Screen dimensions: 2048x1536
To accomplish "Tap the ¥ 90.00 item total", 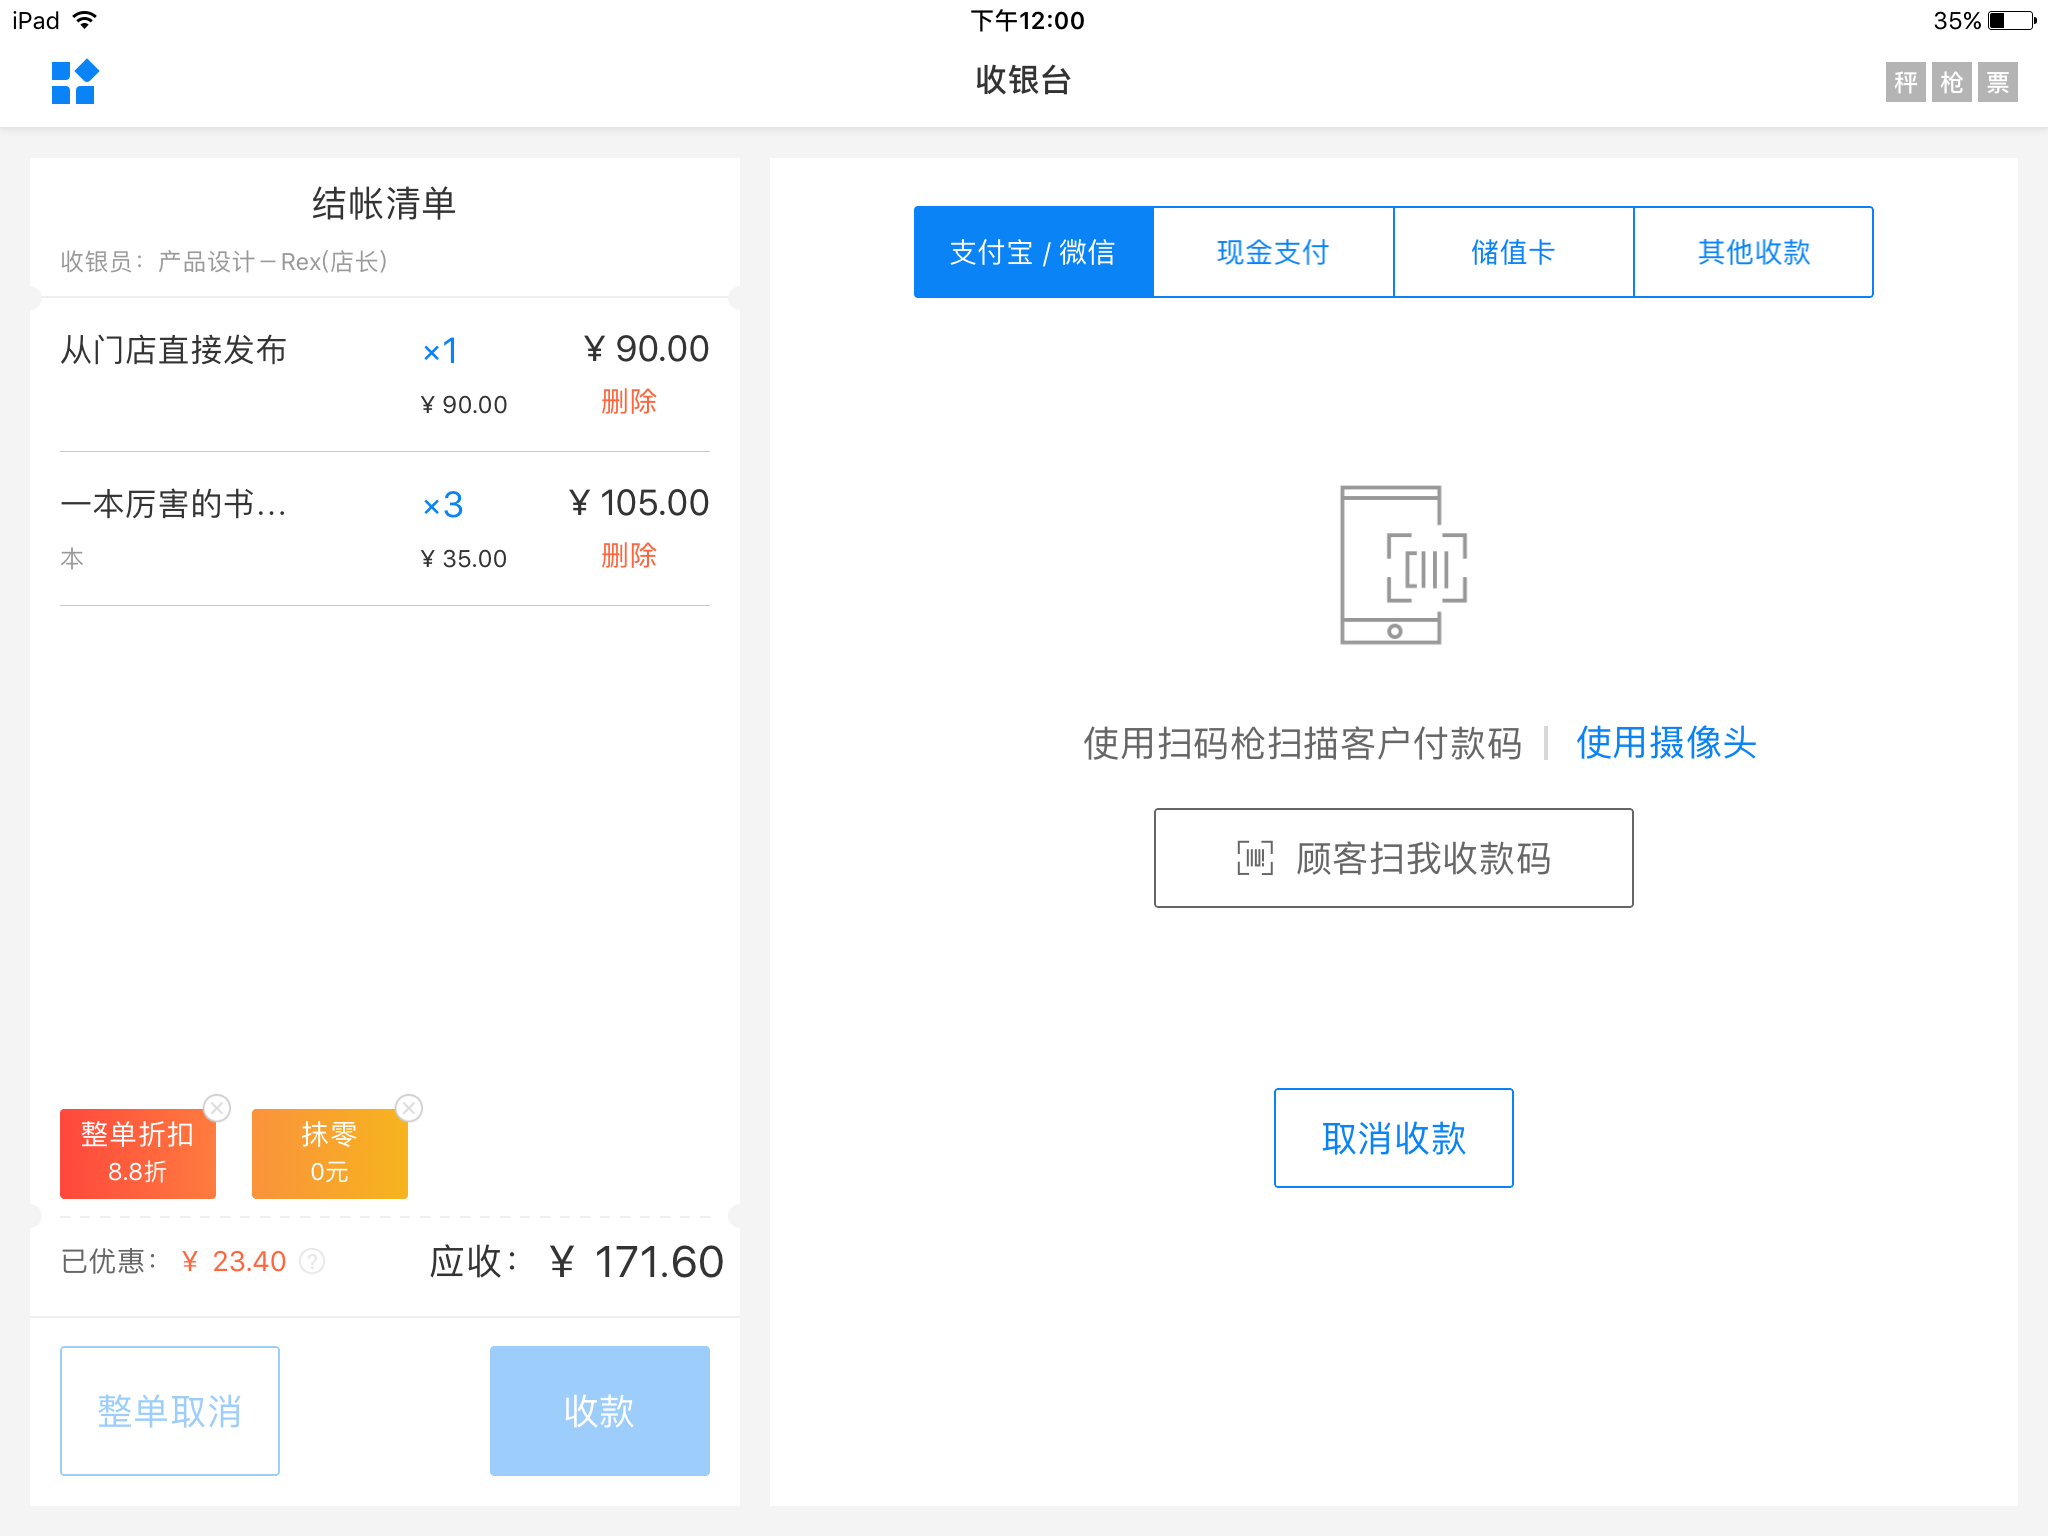I will tap(647, 349).
